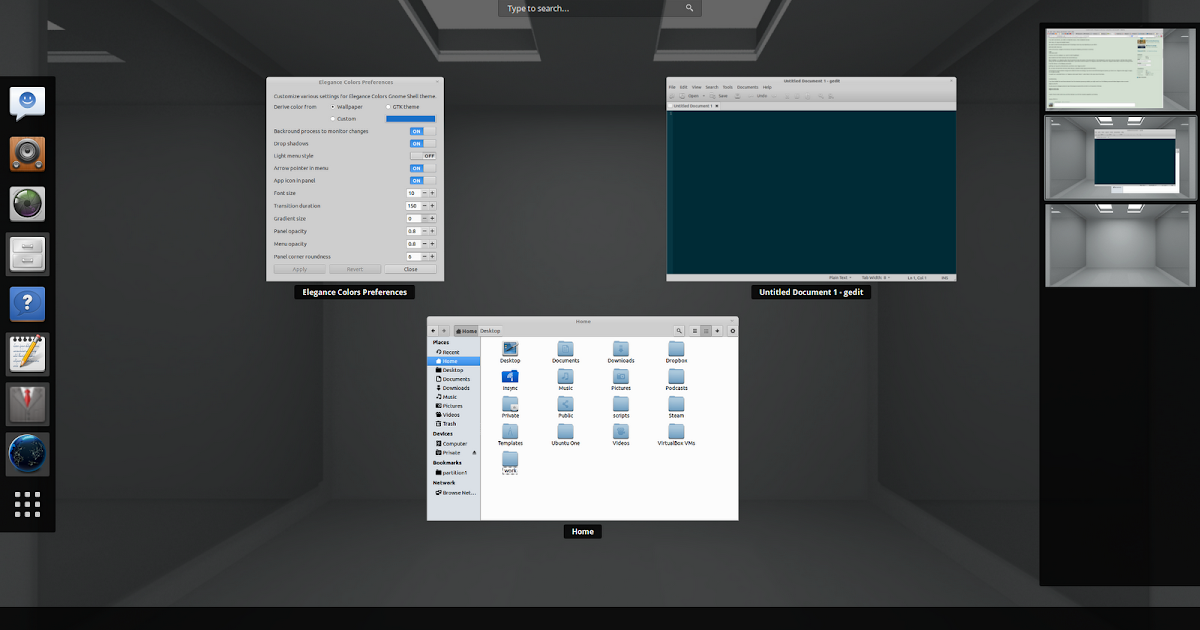Viewport: 1200px width, 630px height.
Task: Launch the file manager from the dock
Action: 27,254
